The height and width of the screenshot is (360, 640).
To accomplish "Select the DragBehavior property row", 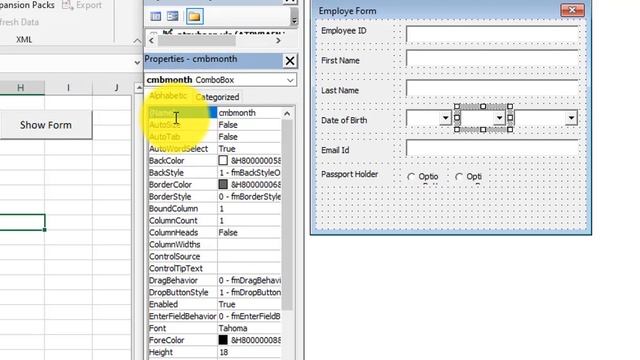I will coord(214,280).
